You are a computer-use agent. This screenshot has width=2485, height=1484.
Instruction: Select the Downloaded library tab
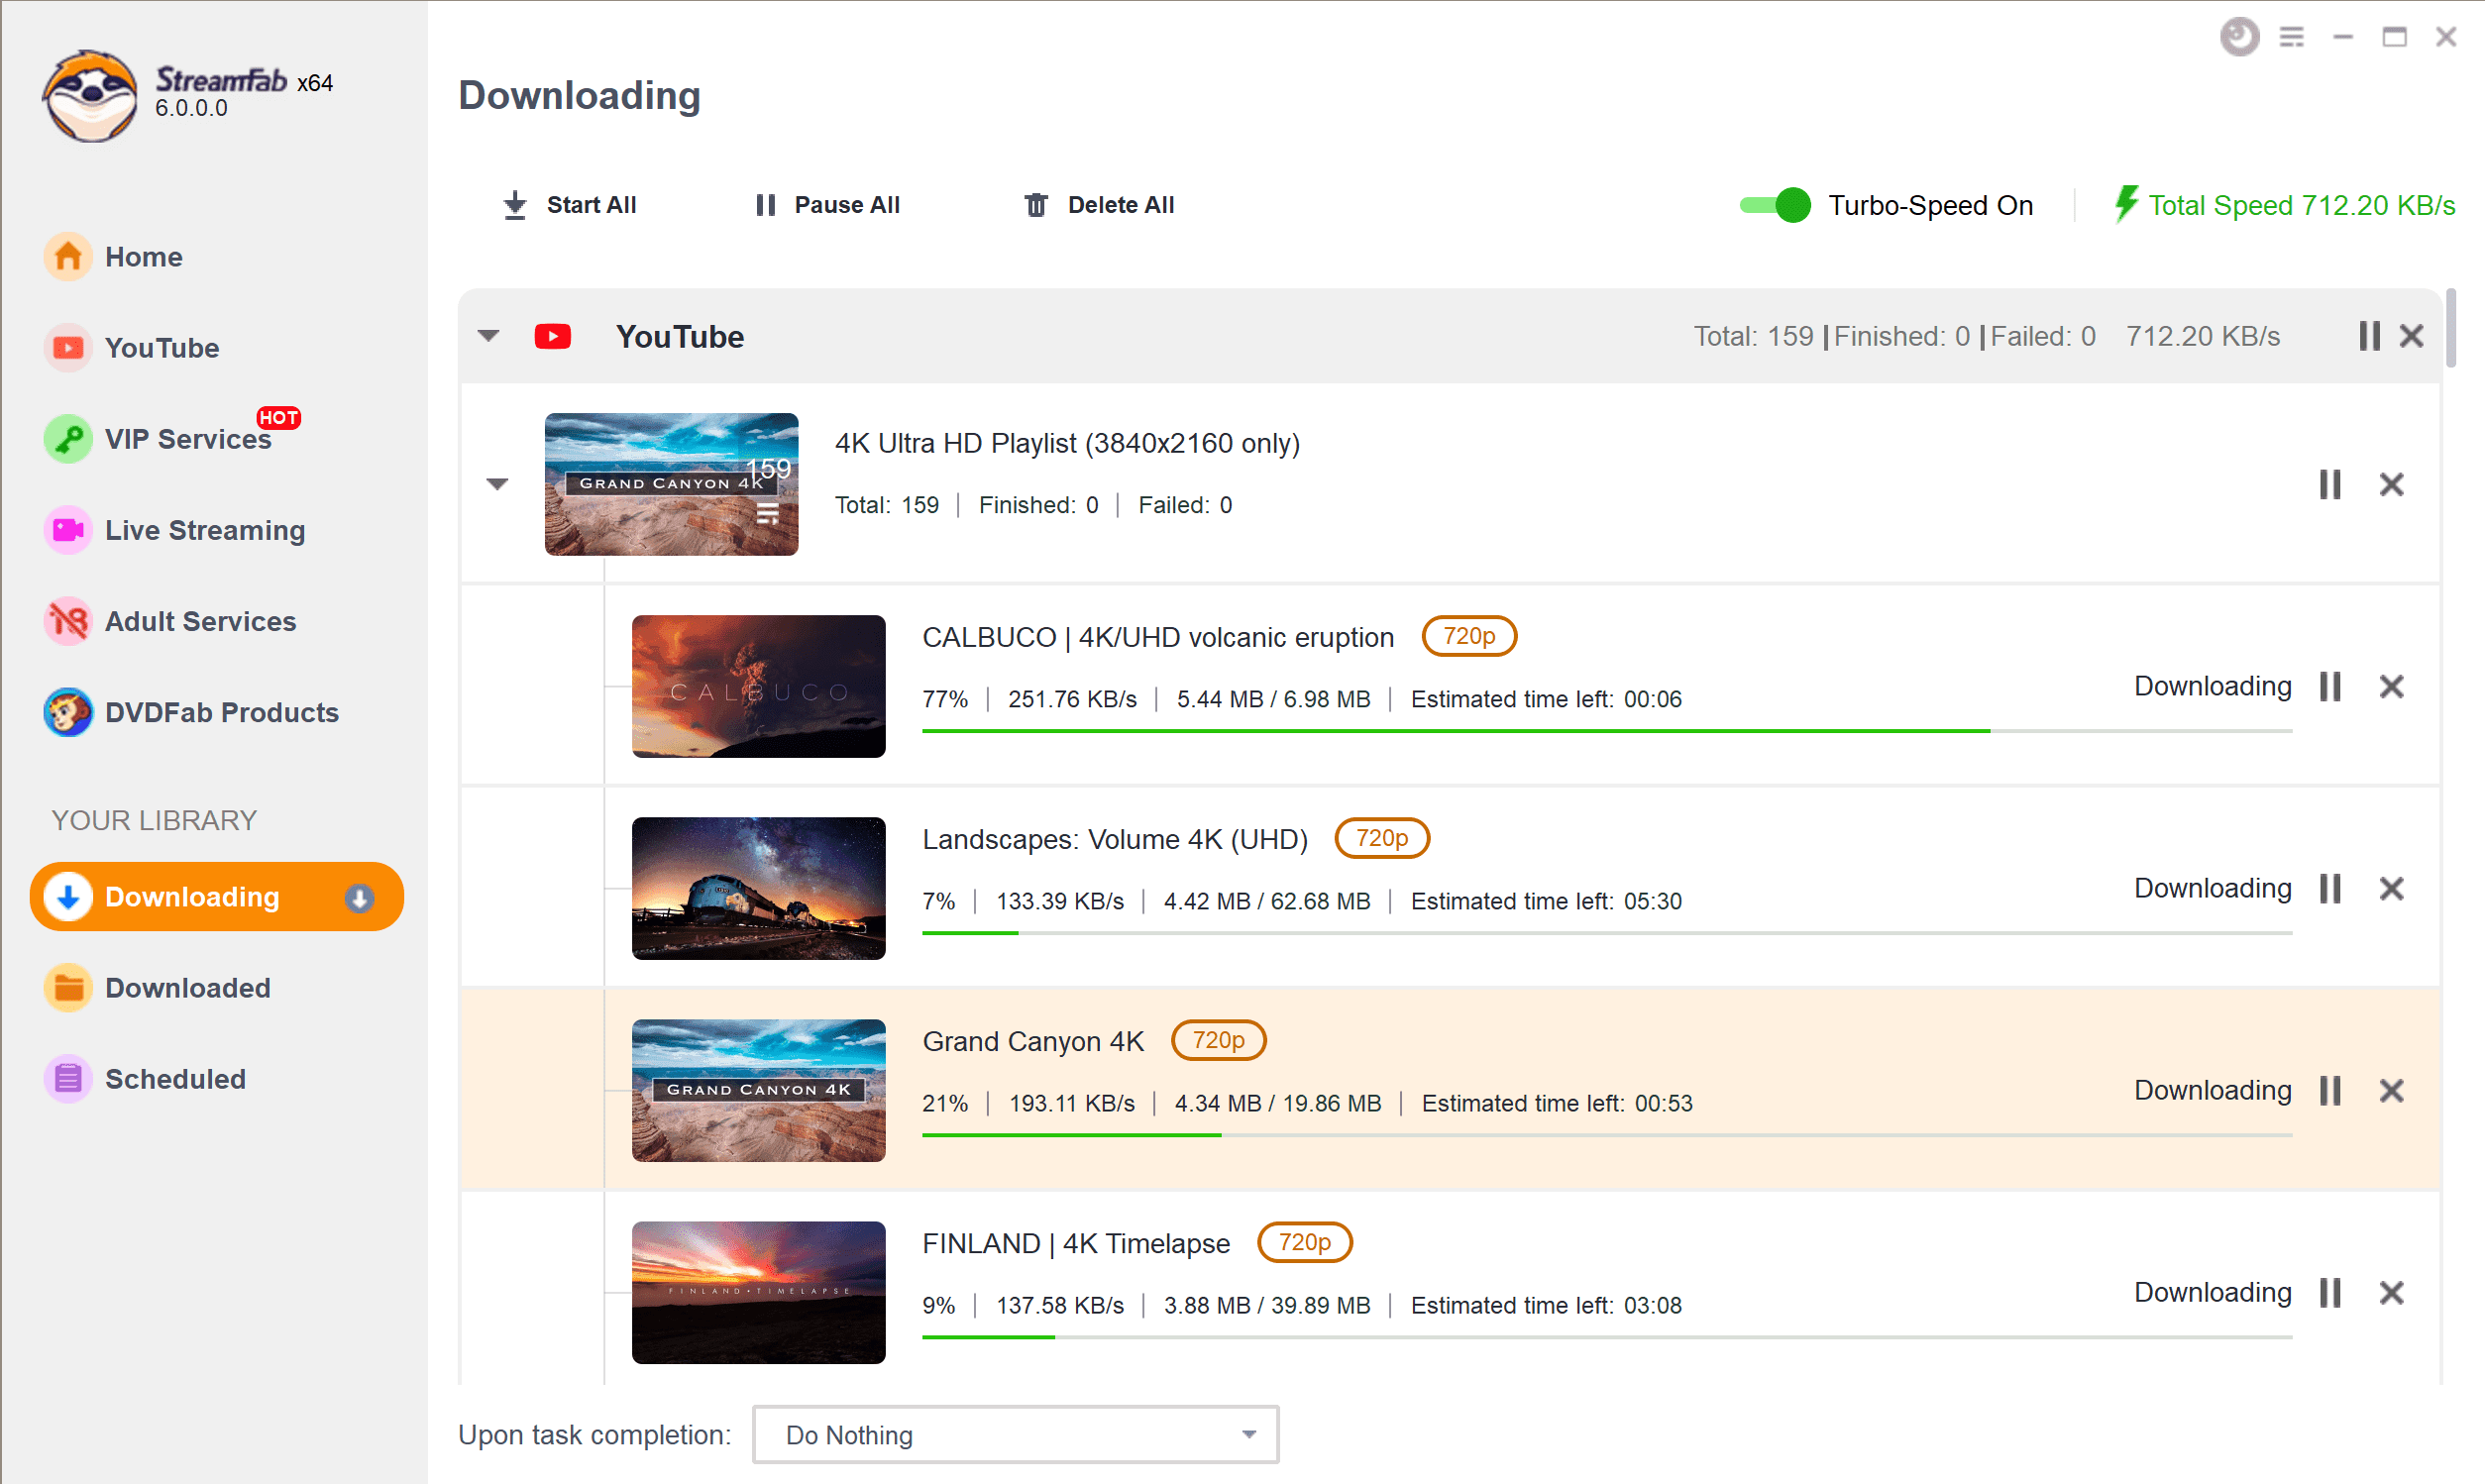coord(187,986)
